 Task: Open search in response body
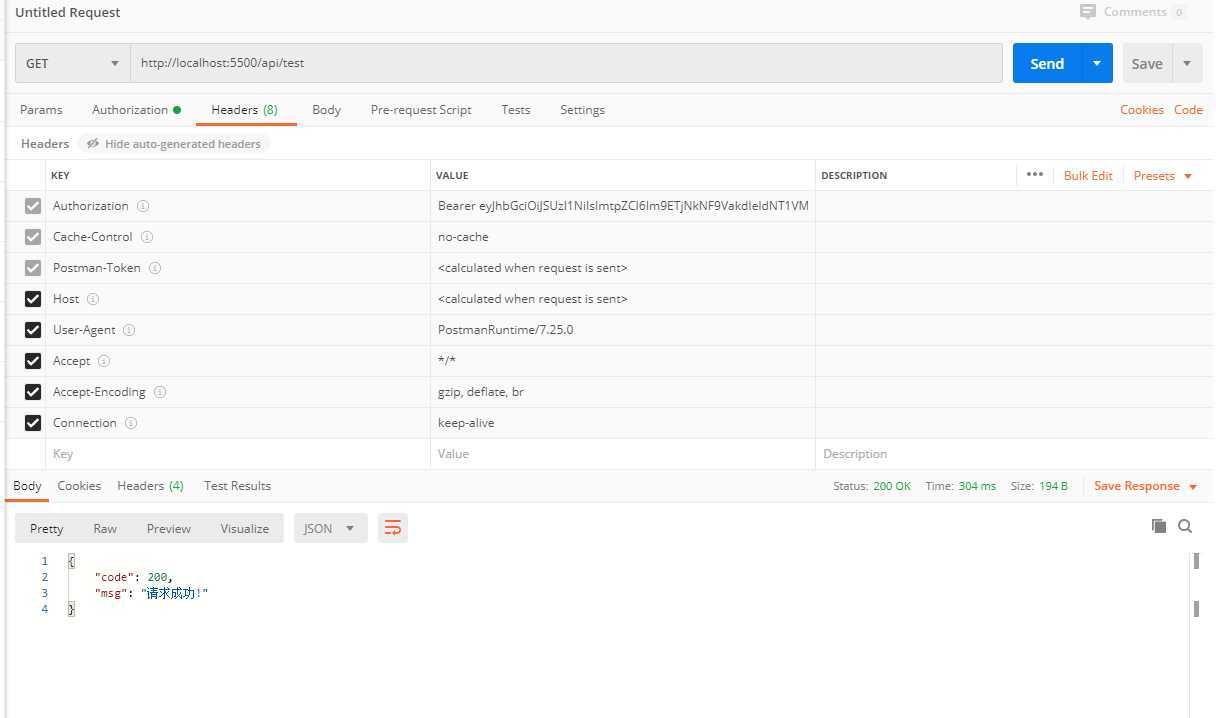(x=1185, y=526)
